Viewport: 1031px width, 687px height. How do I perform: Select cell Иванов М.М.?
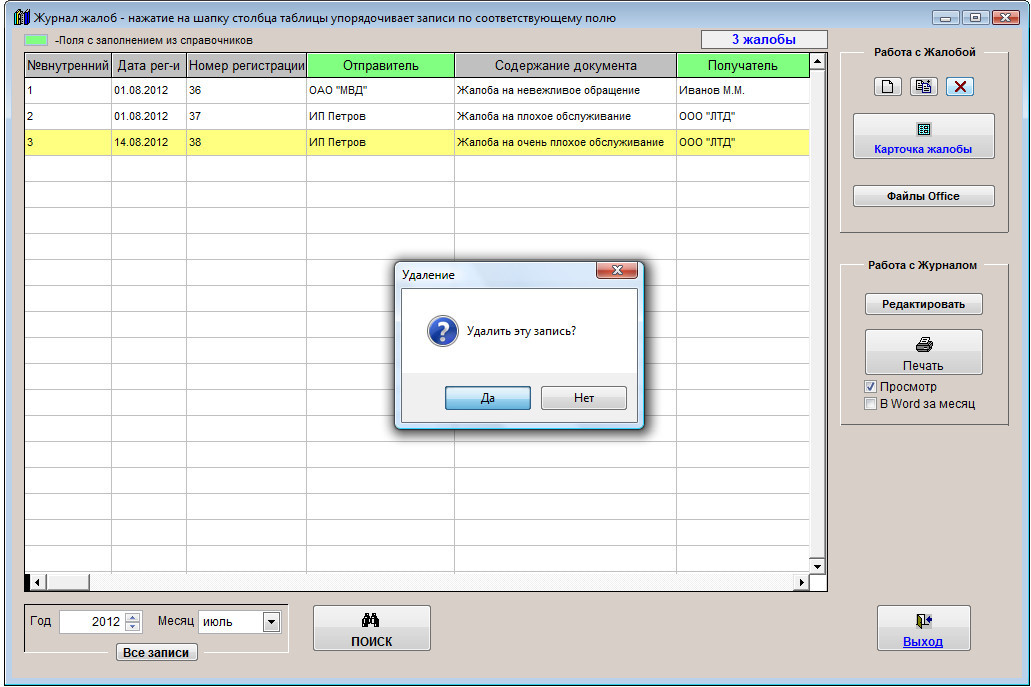[743, 91]
